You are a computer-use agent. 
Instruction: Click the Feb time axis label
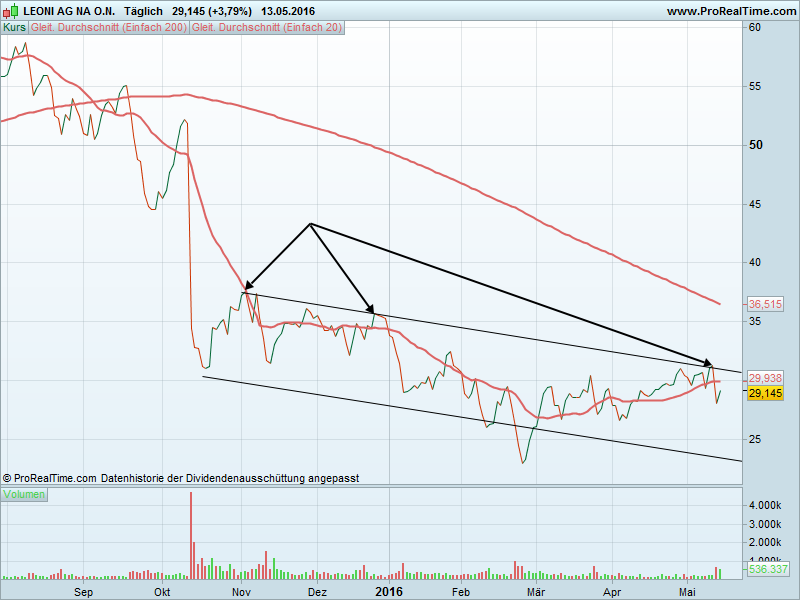pyautogui.click(x=461, y=592)
